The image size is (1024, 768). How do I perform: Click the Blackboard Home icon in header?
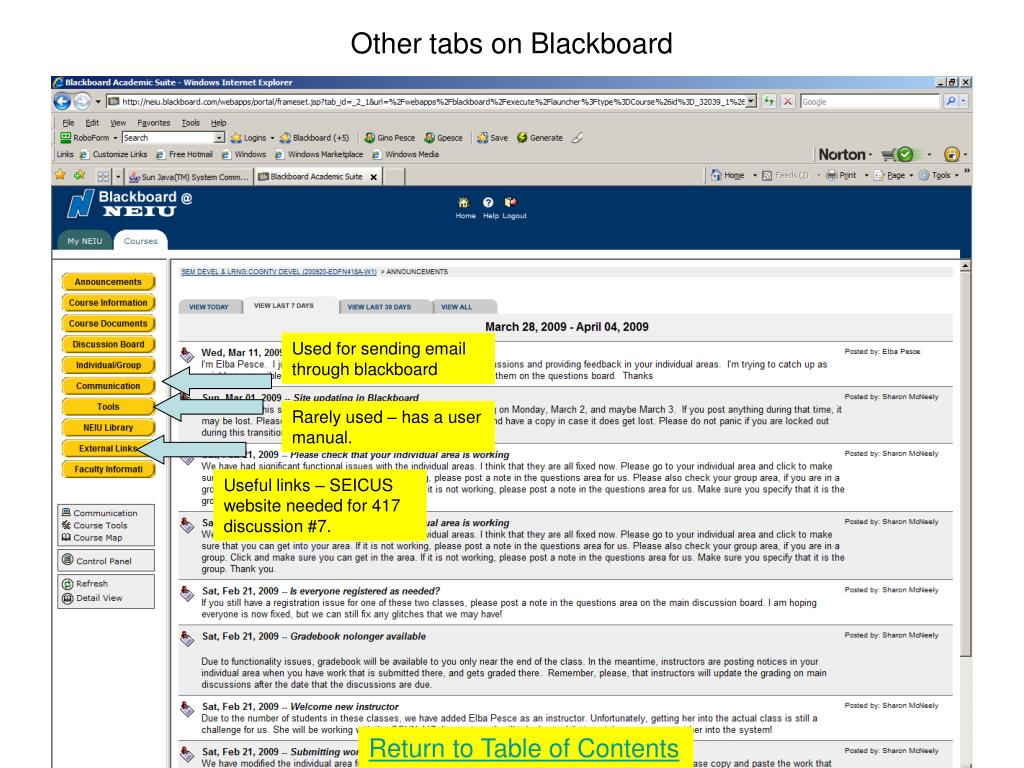[x=464, y=202]
